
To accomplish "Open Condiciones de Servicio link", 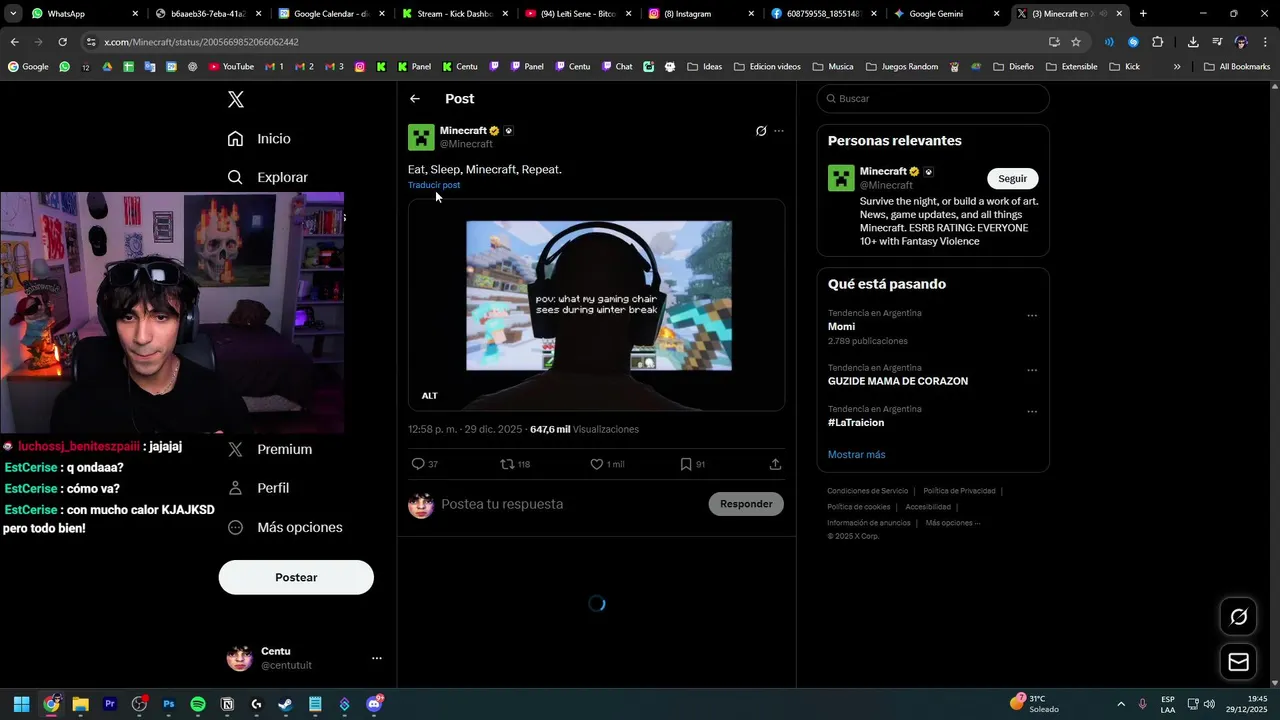I will point(867,491).
